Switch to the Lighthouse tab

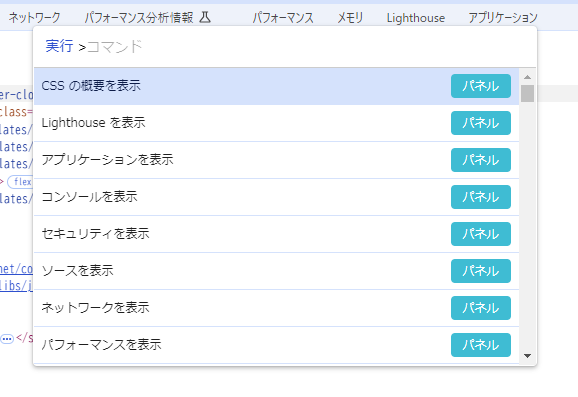pyautogui.click(x=415, y=17)
